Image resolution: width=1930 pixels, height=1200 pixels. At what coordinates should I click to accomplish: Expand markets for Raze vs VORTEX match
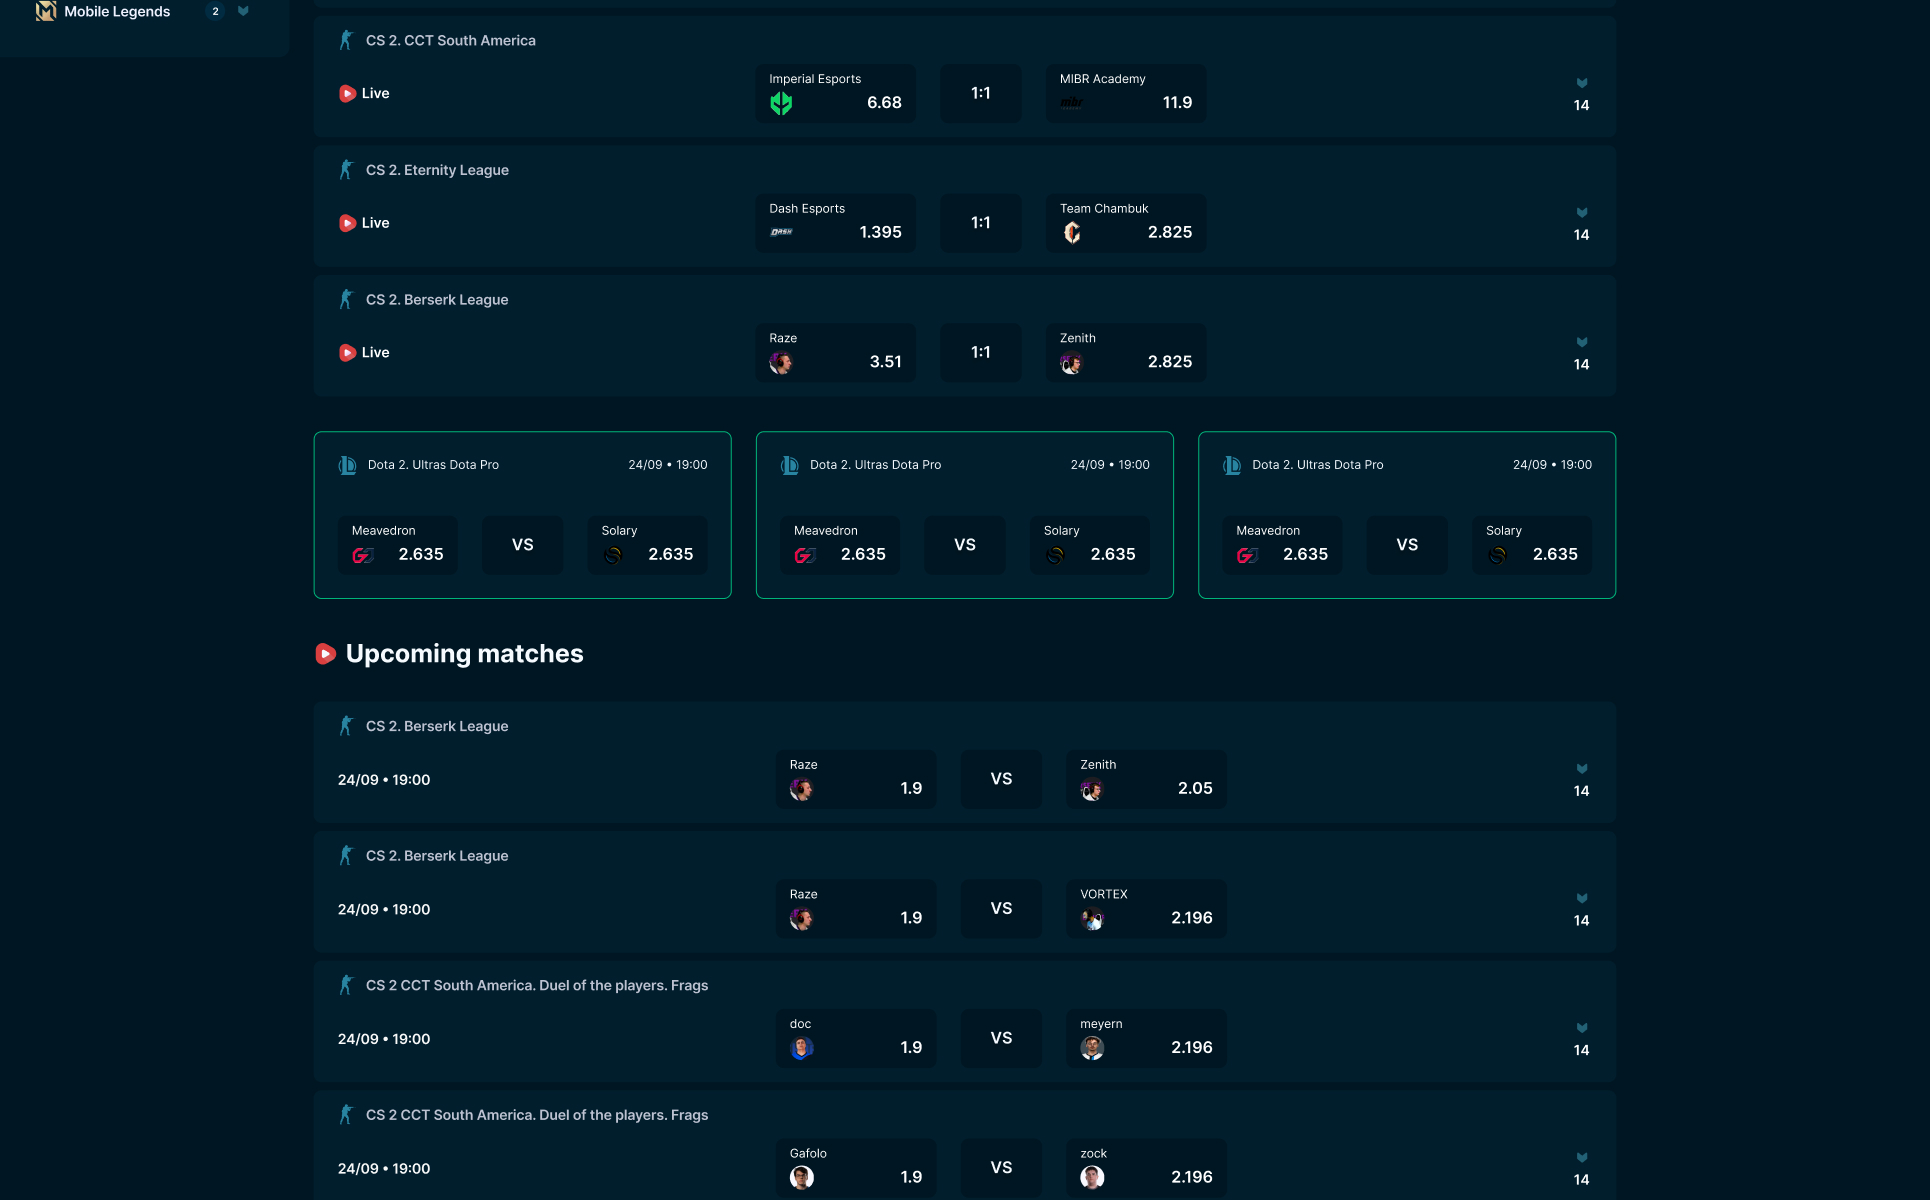1581,899
